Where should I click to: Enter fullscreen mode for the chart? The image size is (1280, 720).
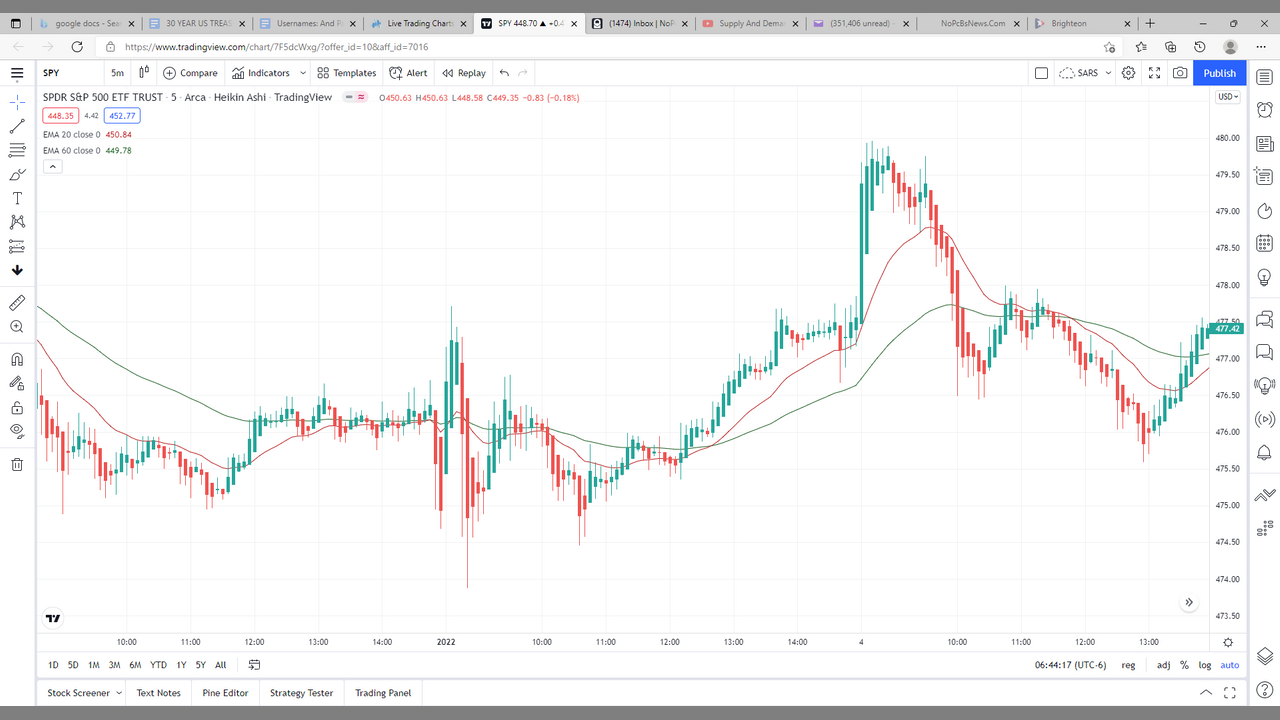(1154, 73)
